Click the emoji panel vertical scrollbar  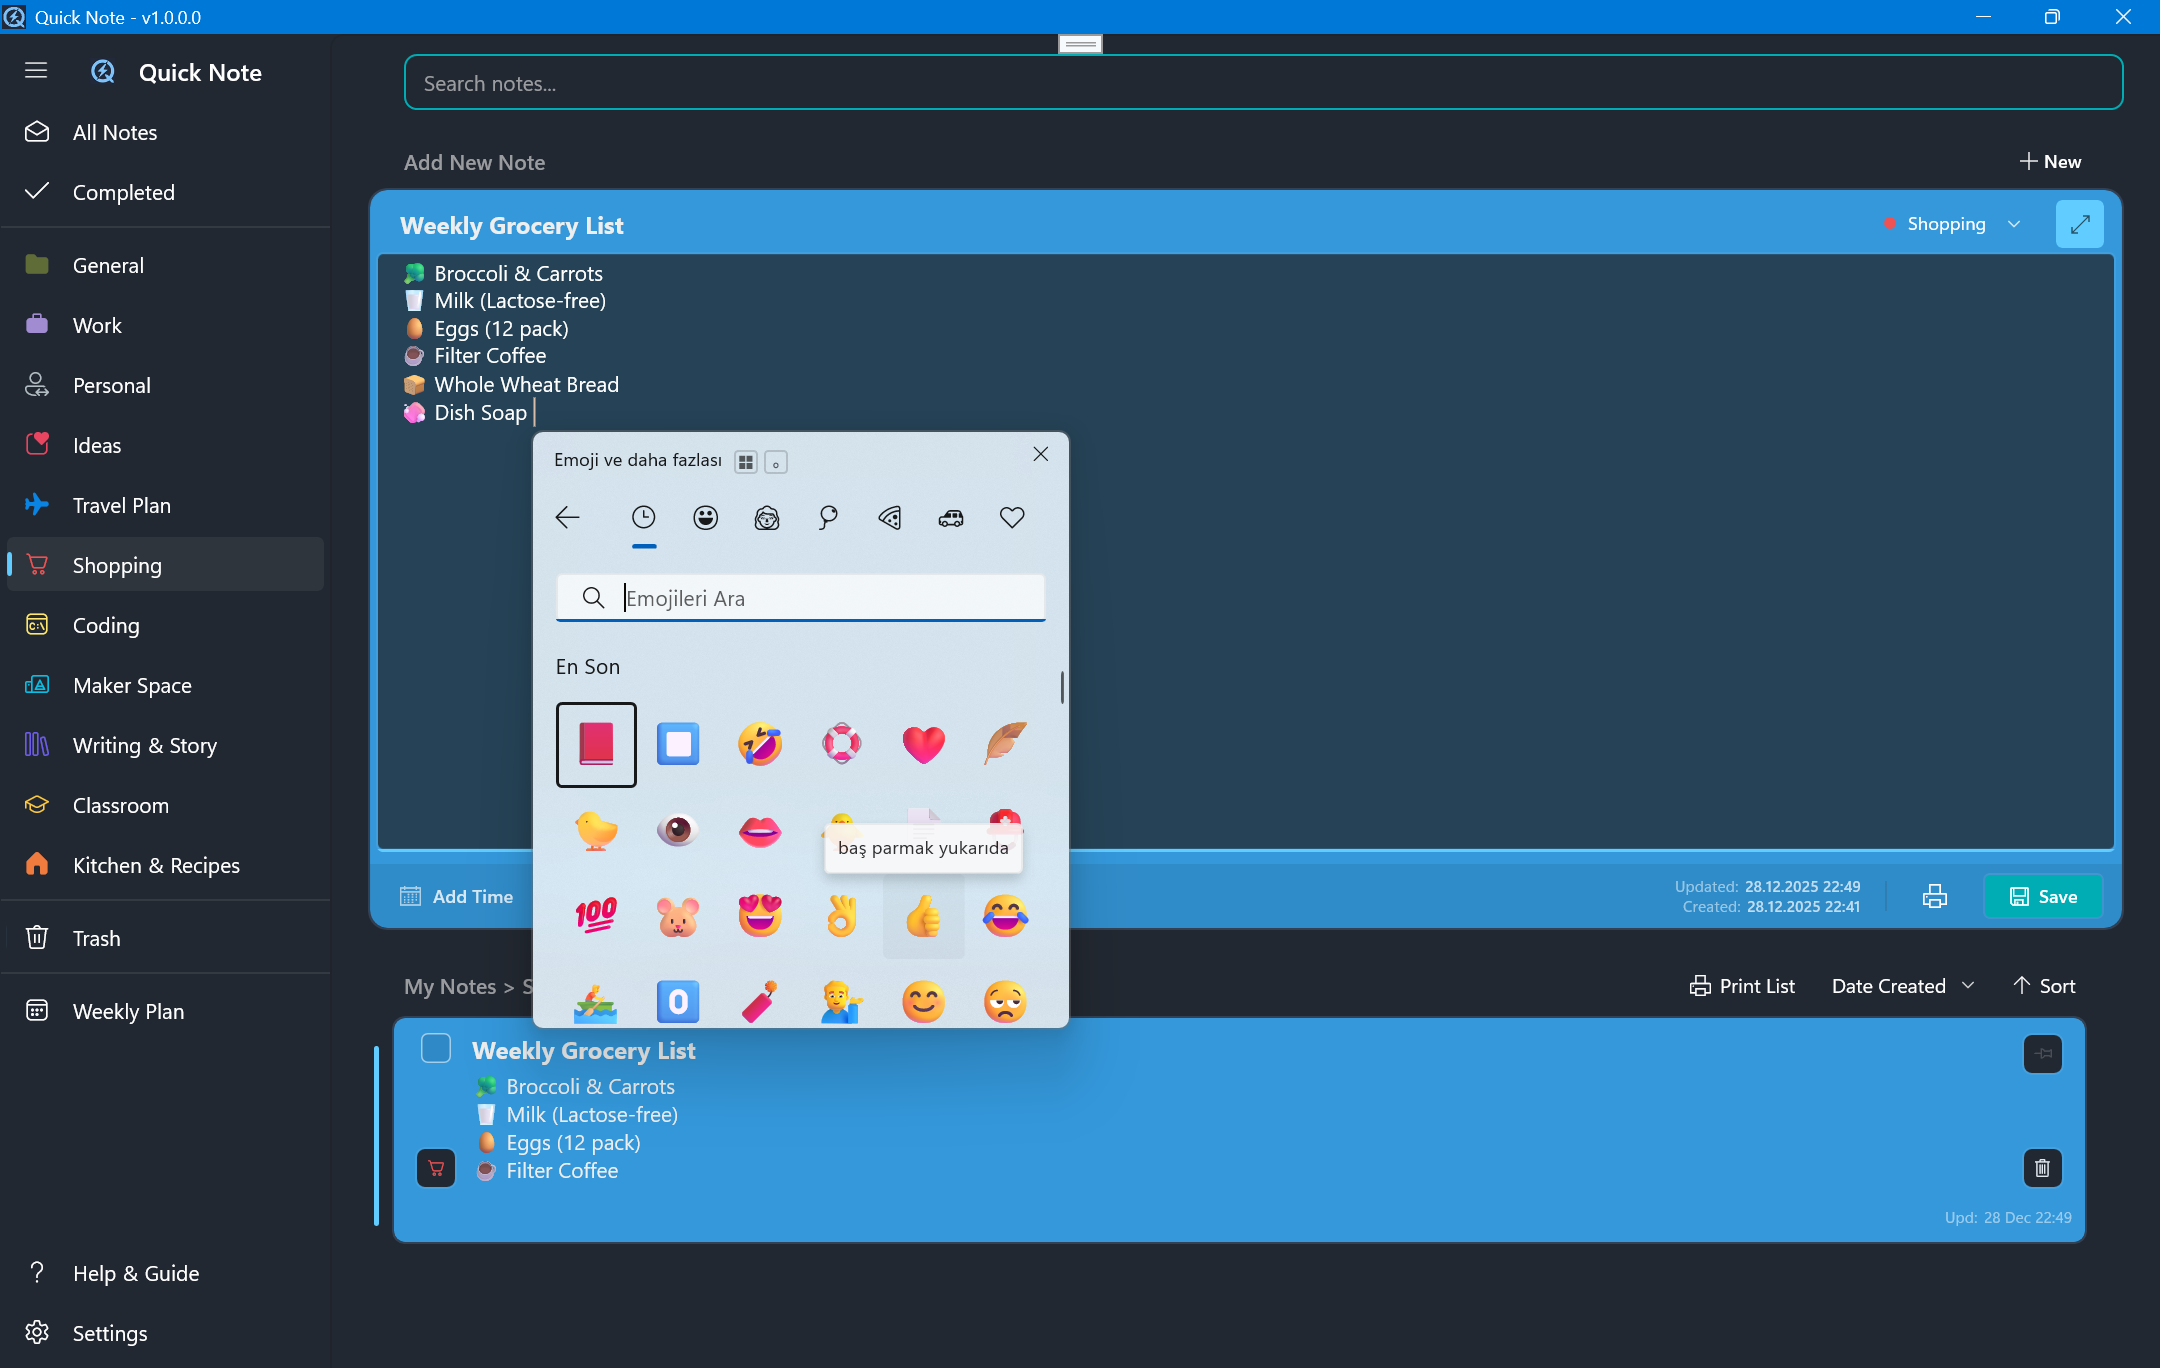click(x=1061, y=687)
